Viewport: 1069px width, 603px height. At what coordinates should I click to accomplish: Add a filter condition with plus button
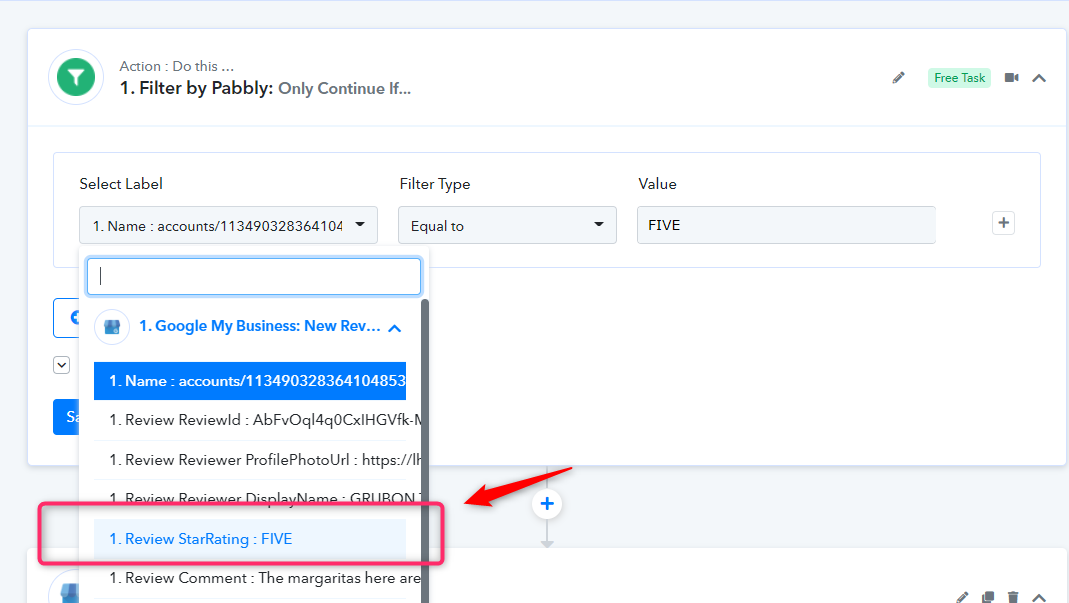tap(1004, 223)
